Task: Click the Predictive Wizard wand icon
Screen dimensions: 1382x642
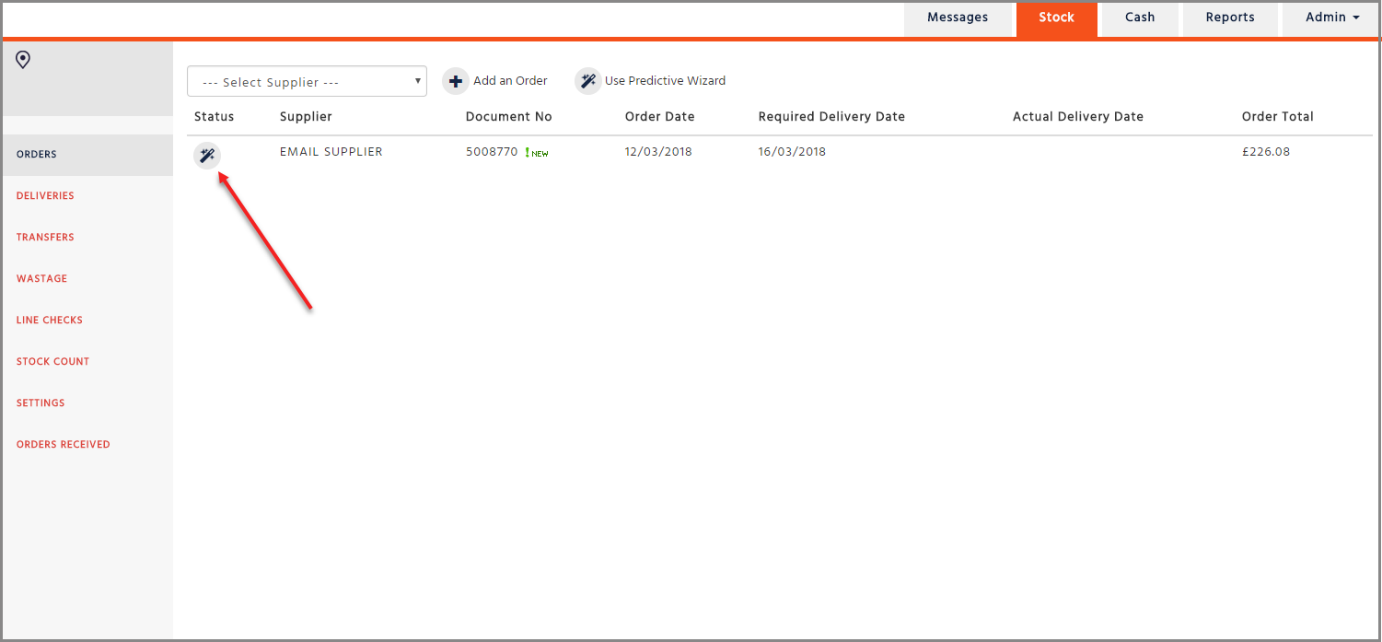Action: coord(588,81)
